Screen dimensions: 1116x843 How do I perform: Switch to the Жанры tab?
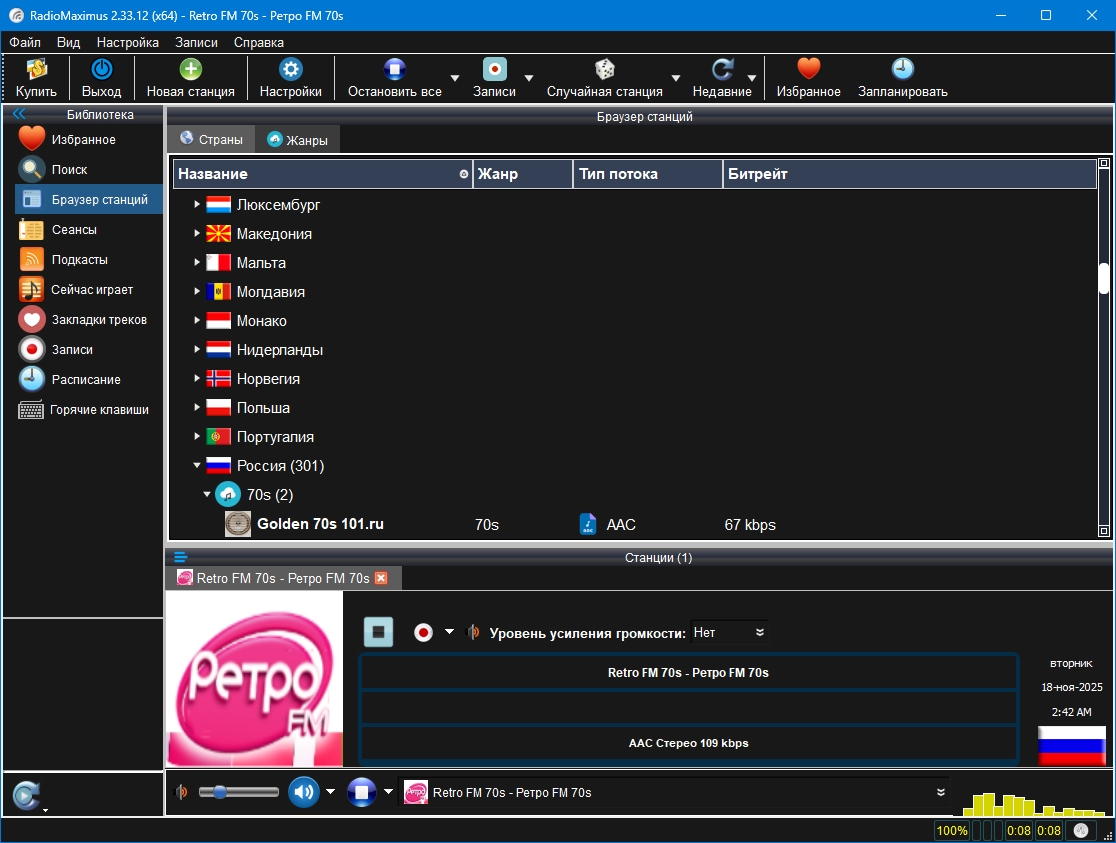pyautogui.click(x=298, y=140)
